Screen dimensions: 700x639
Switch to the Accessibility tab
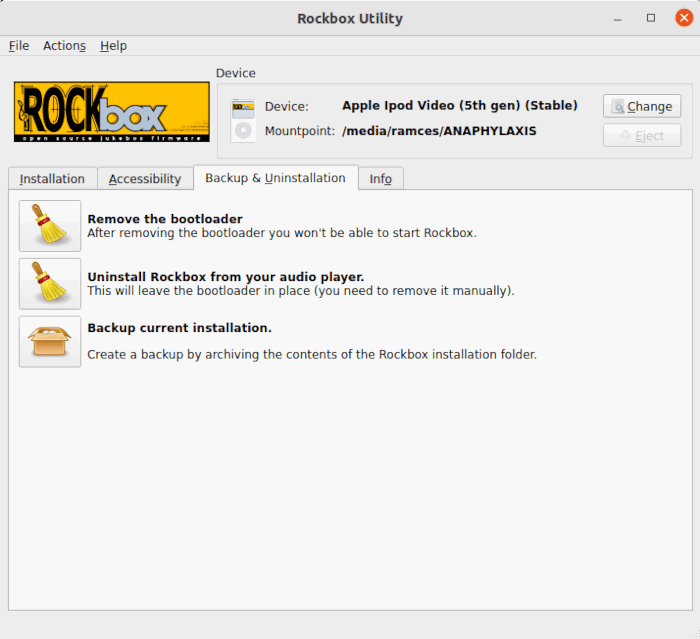(145, 179)
